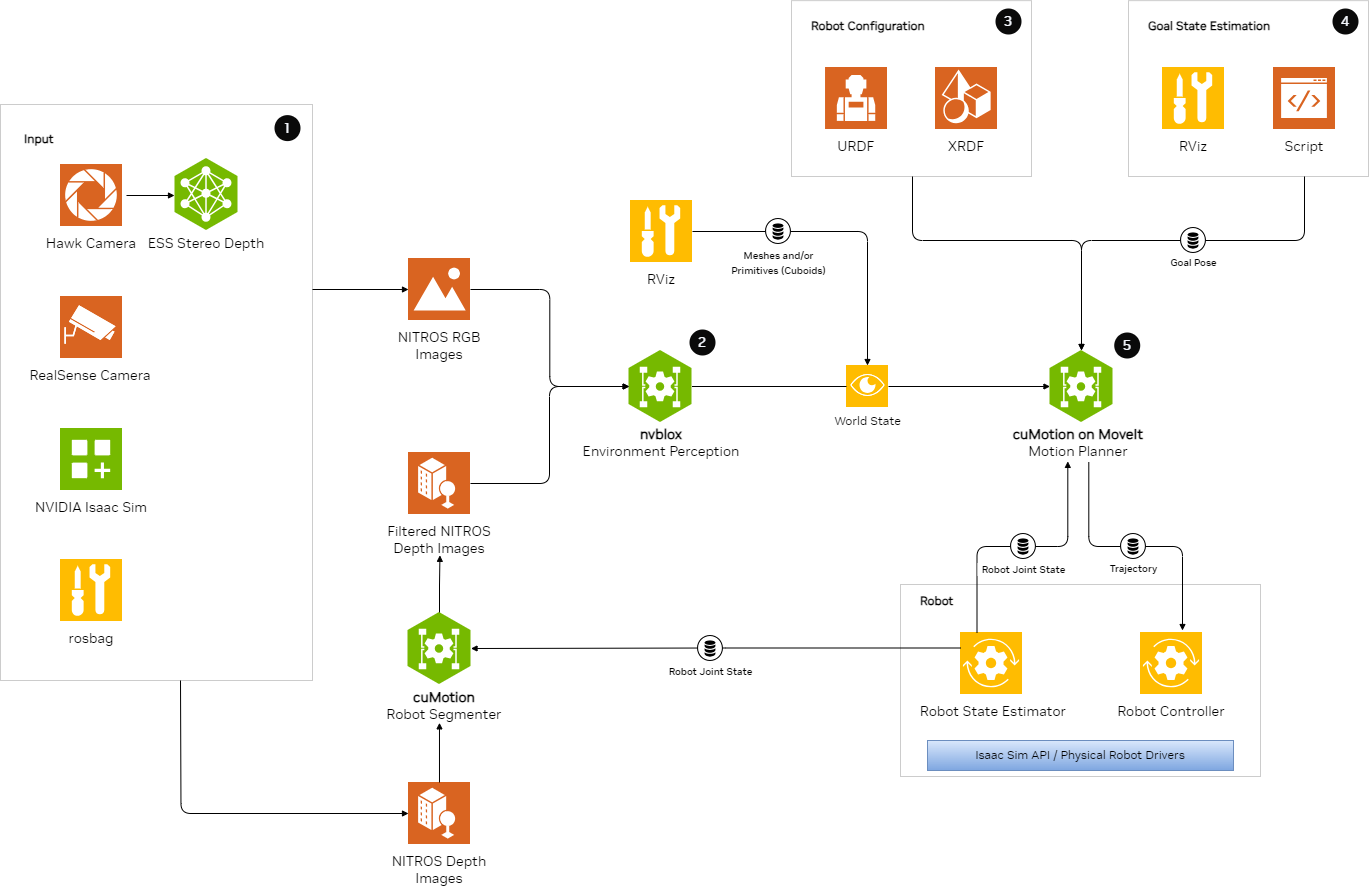Click the ESS Stereo Depth node icon
Viewport: 1371px width, 888px height.
coord(206,194)
